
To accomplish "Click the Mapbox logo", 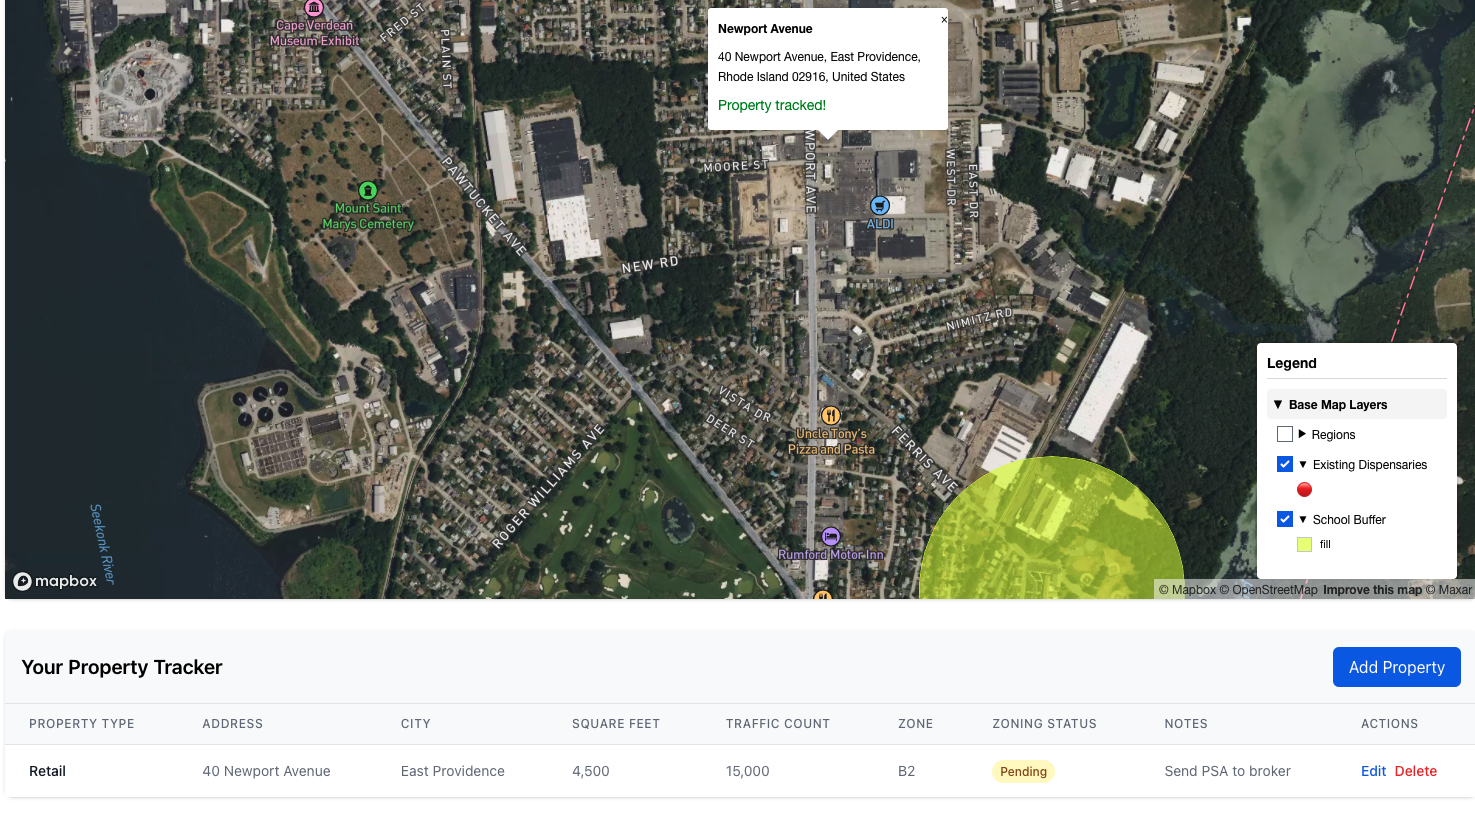I will click(x=55, y=581).
